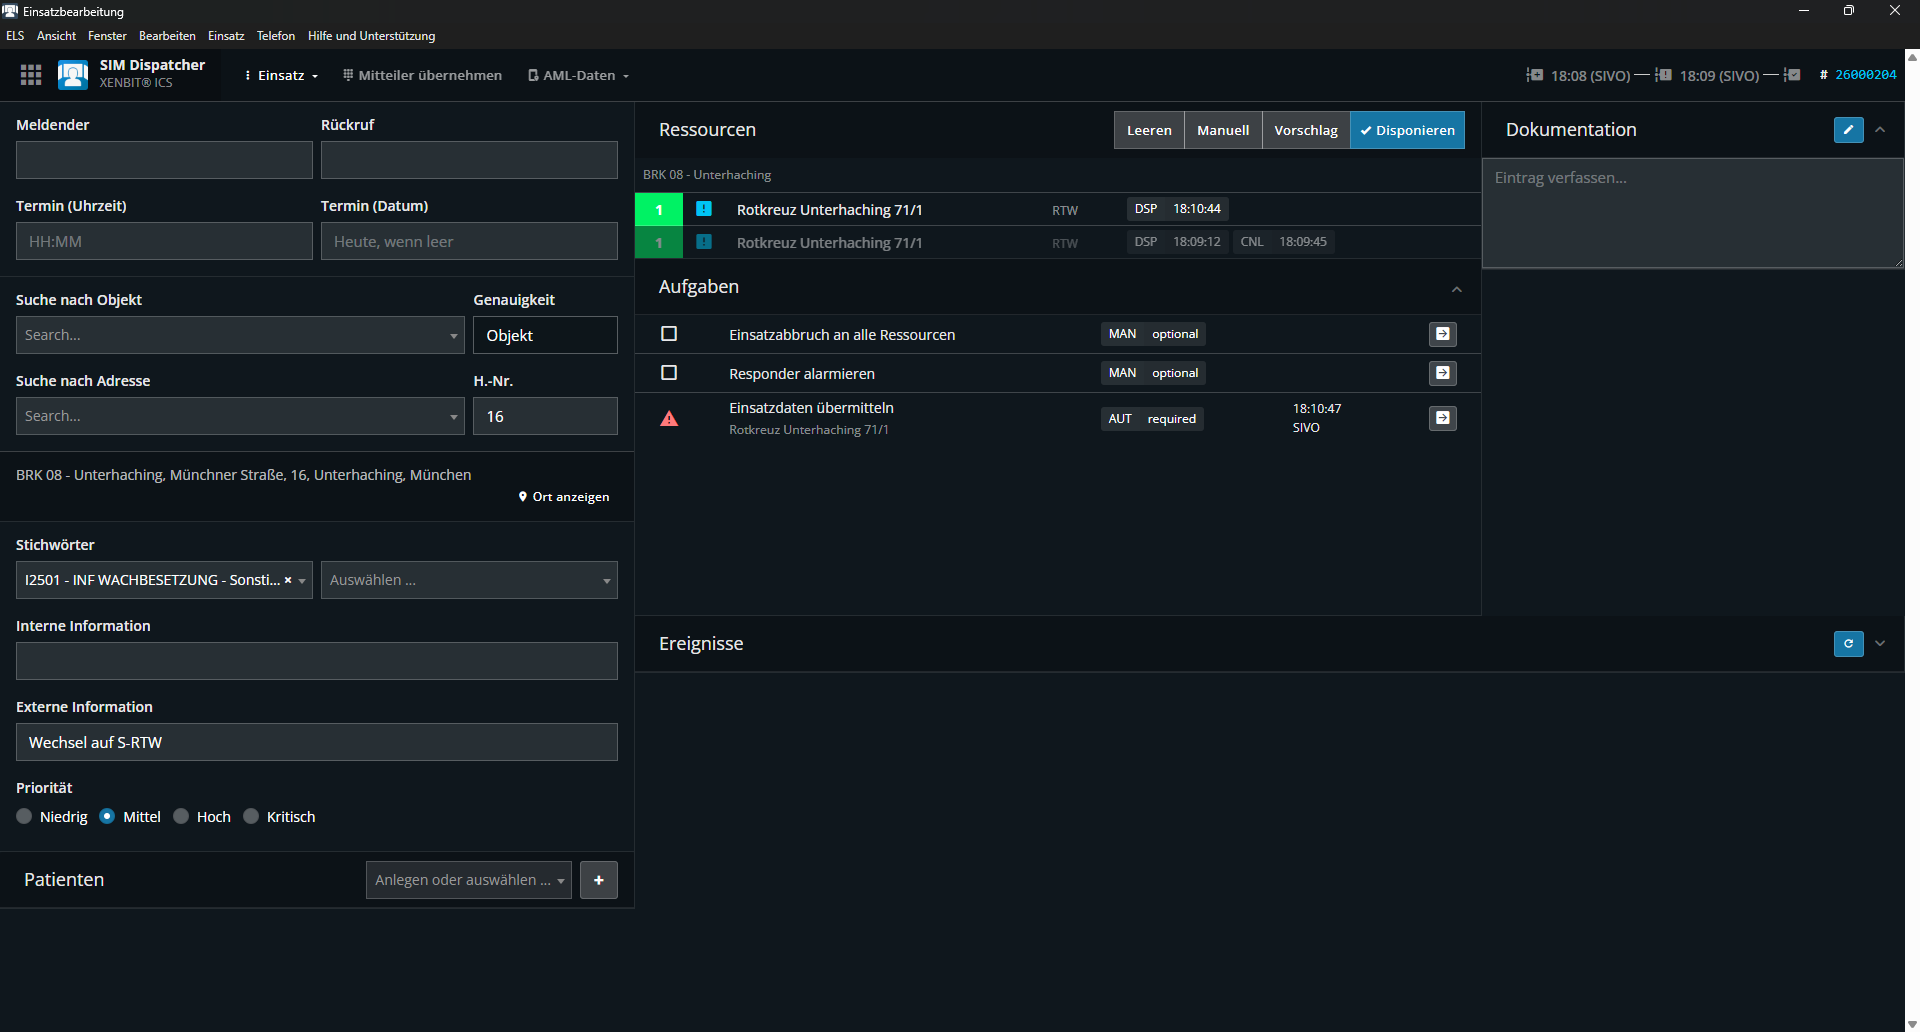Select the Hoch priority radio button
Screen dimensions: 1920x1032
click(181, 817)
